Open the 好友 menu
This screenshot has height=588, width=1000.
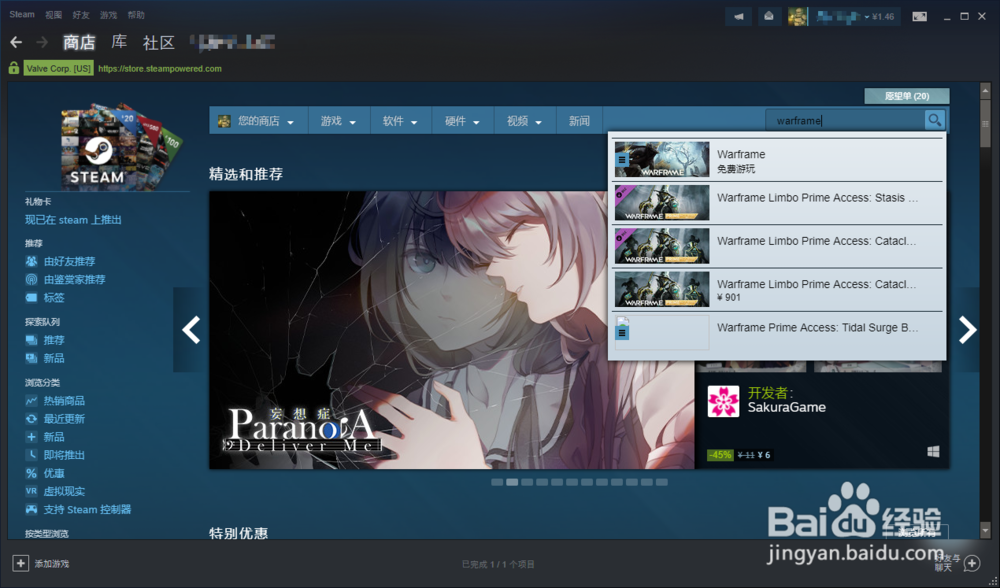coord(81,15)
